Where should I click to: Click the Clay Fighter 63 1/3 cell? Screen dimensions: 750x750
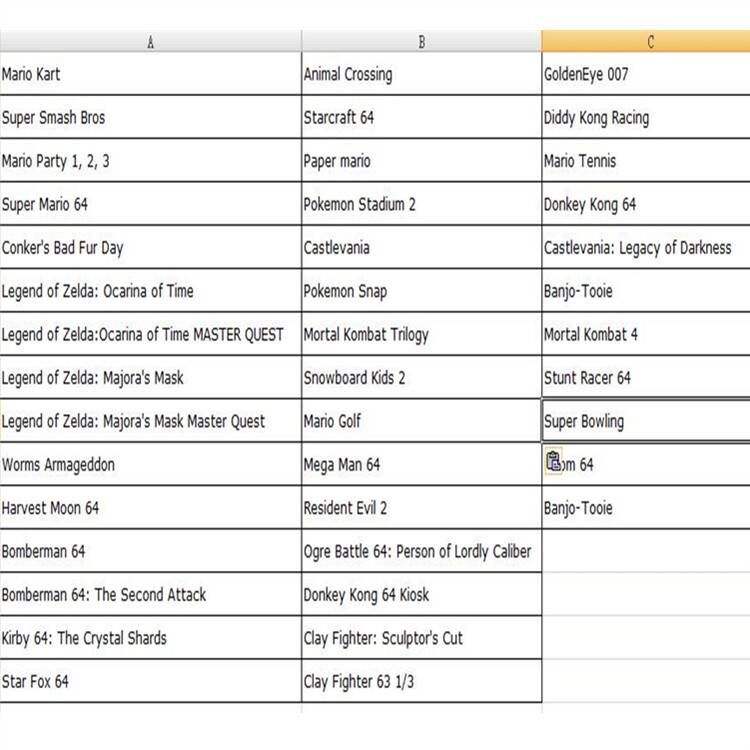tap(421, 682)
